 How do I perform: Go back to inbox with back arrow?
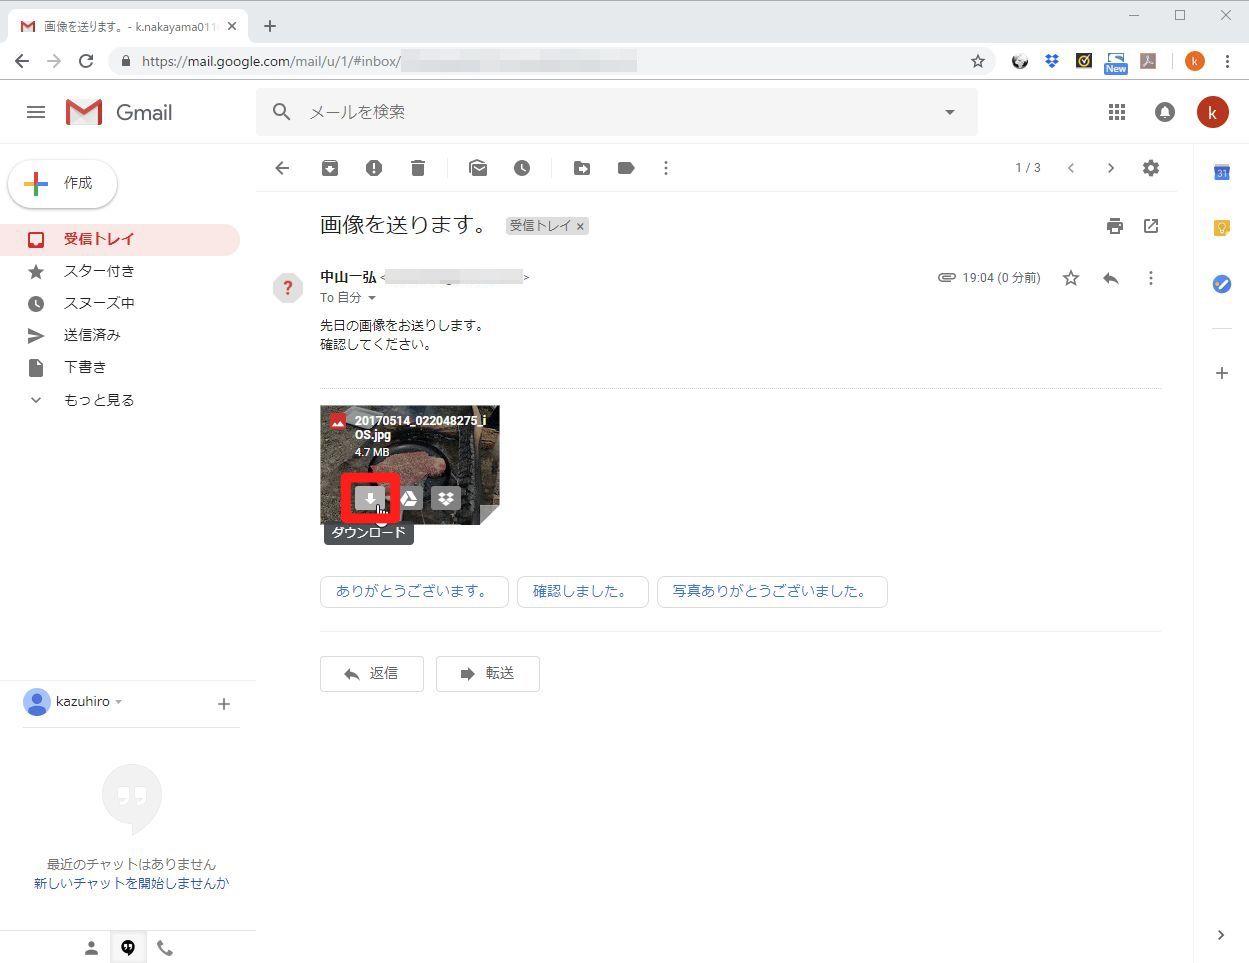(x=282, y=168)
